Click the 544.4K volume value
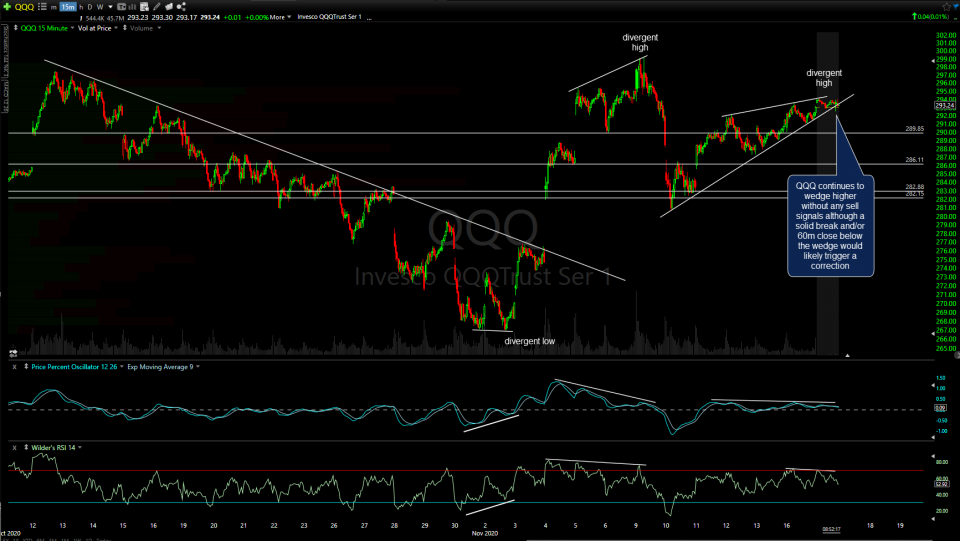 [x=95, y=18]
